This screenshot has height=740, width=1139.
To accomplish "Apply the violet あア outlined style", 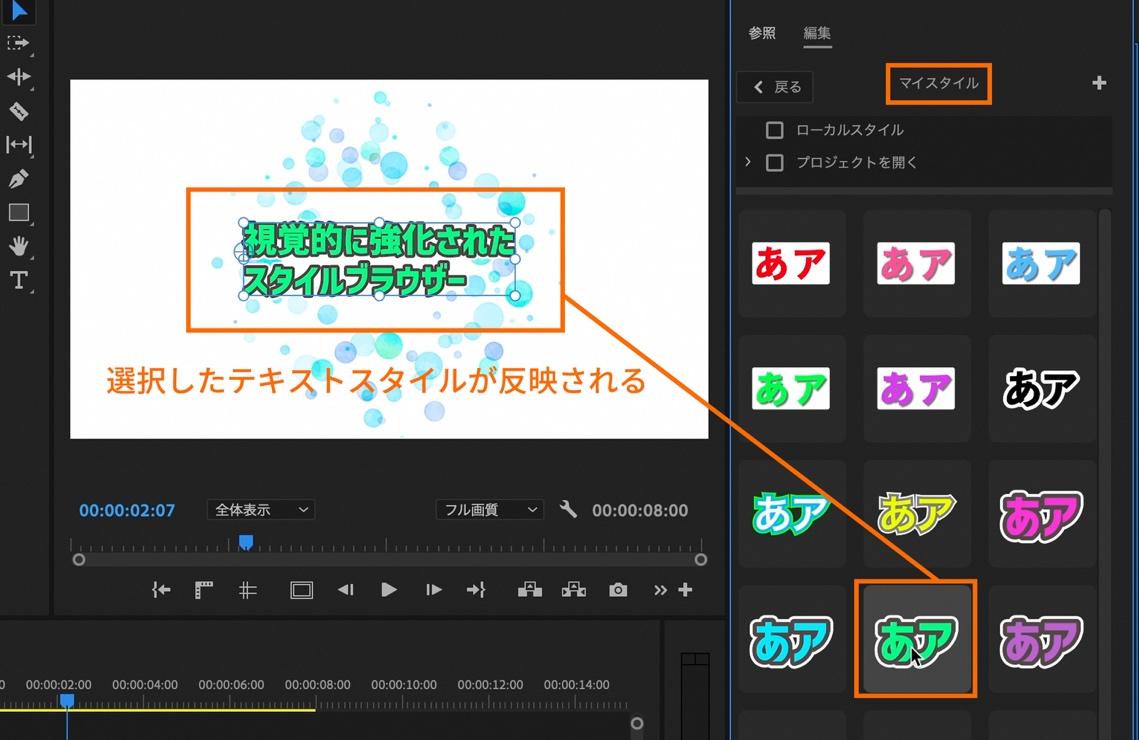I will (1042, 639).
